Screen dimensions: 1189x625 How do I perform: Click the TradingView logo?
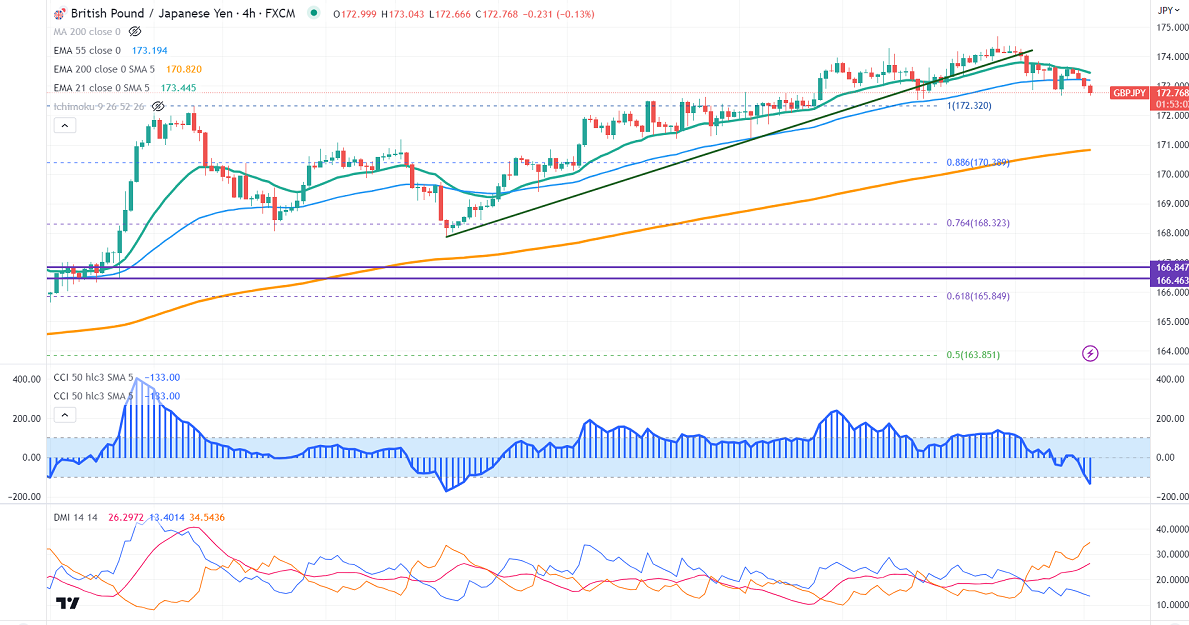(x=68, y=603)
